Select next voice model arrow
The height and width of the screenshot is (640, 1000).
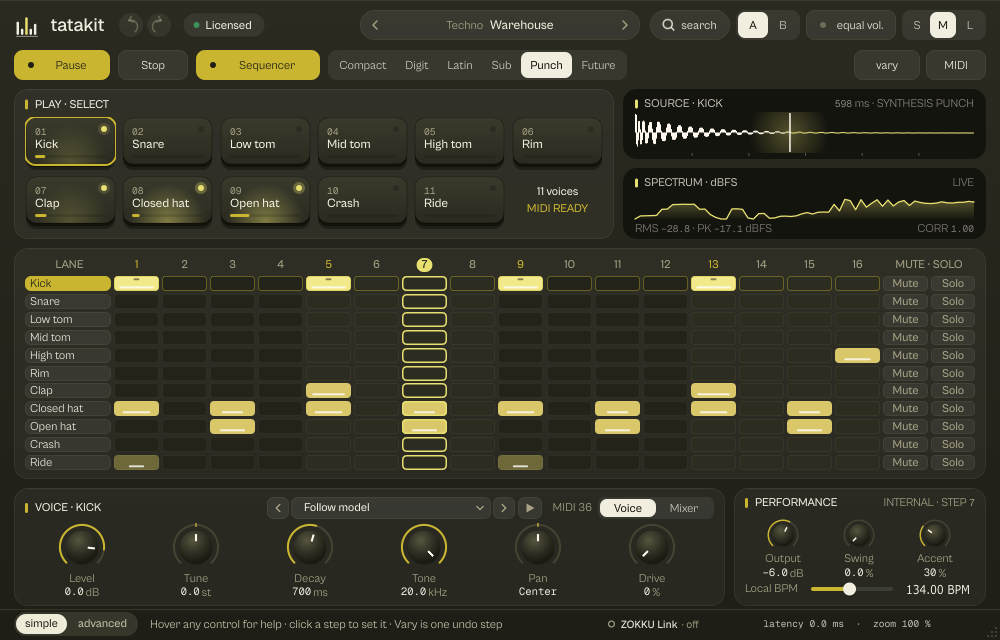coord(504,508)
